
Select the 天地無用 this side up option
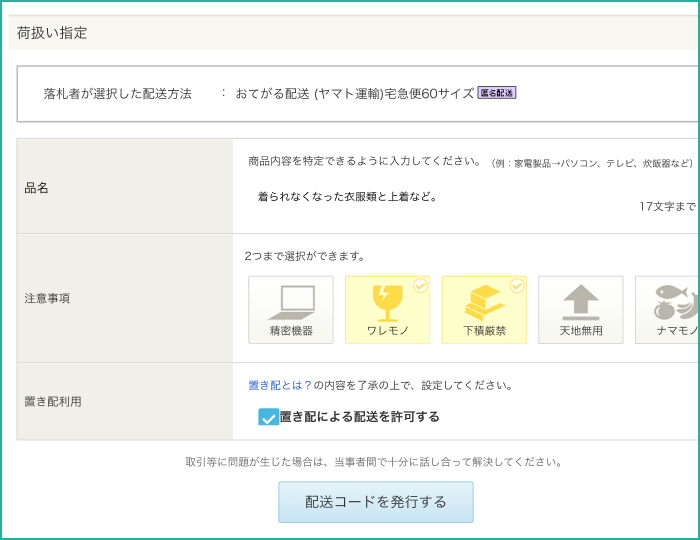coord(580,310)
